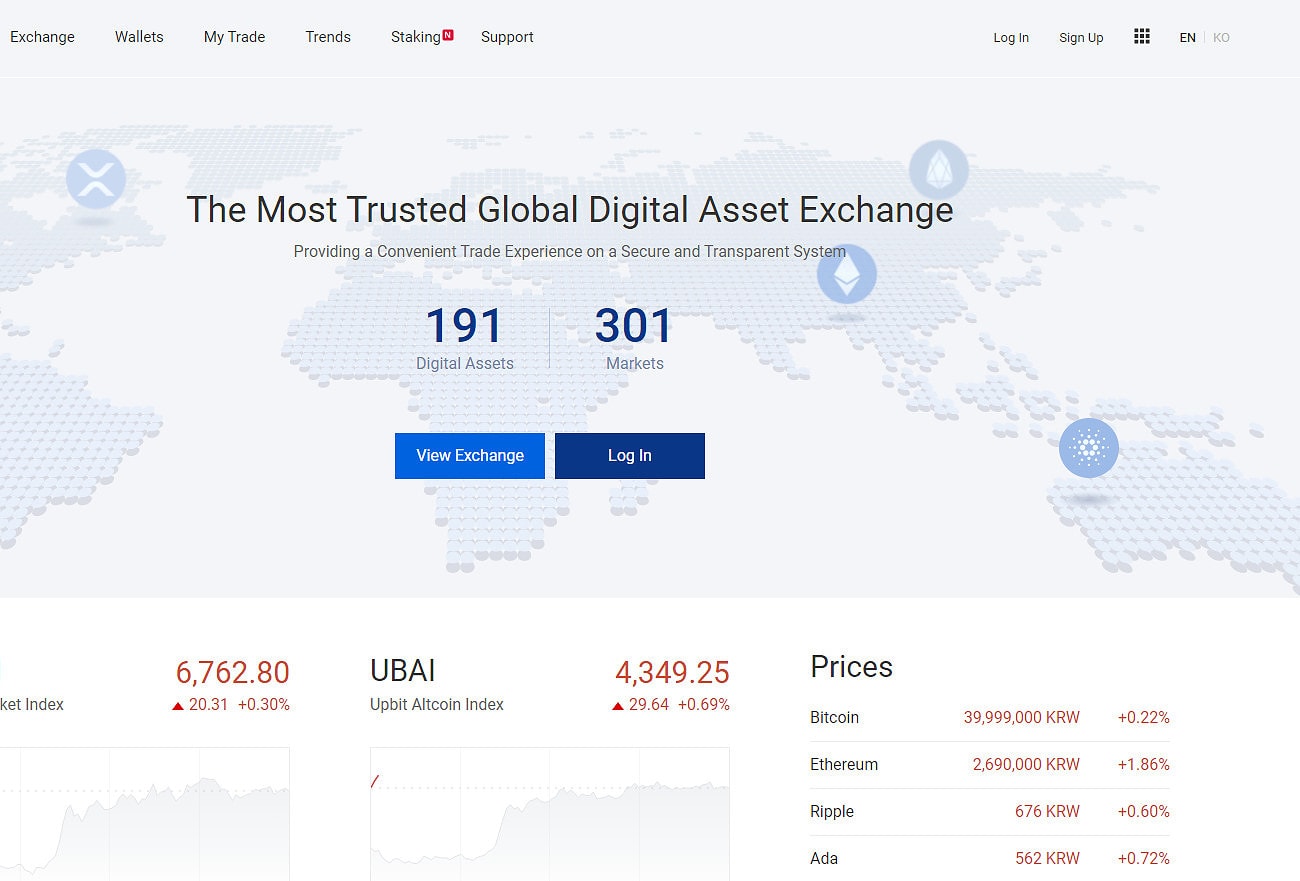
Task: Open the Wallets menu
Action: [x=139, y=37]
